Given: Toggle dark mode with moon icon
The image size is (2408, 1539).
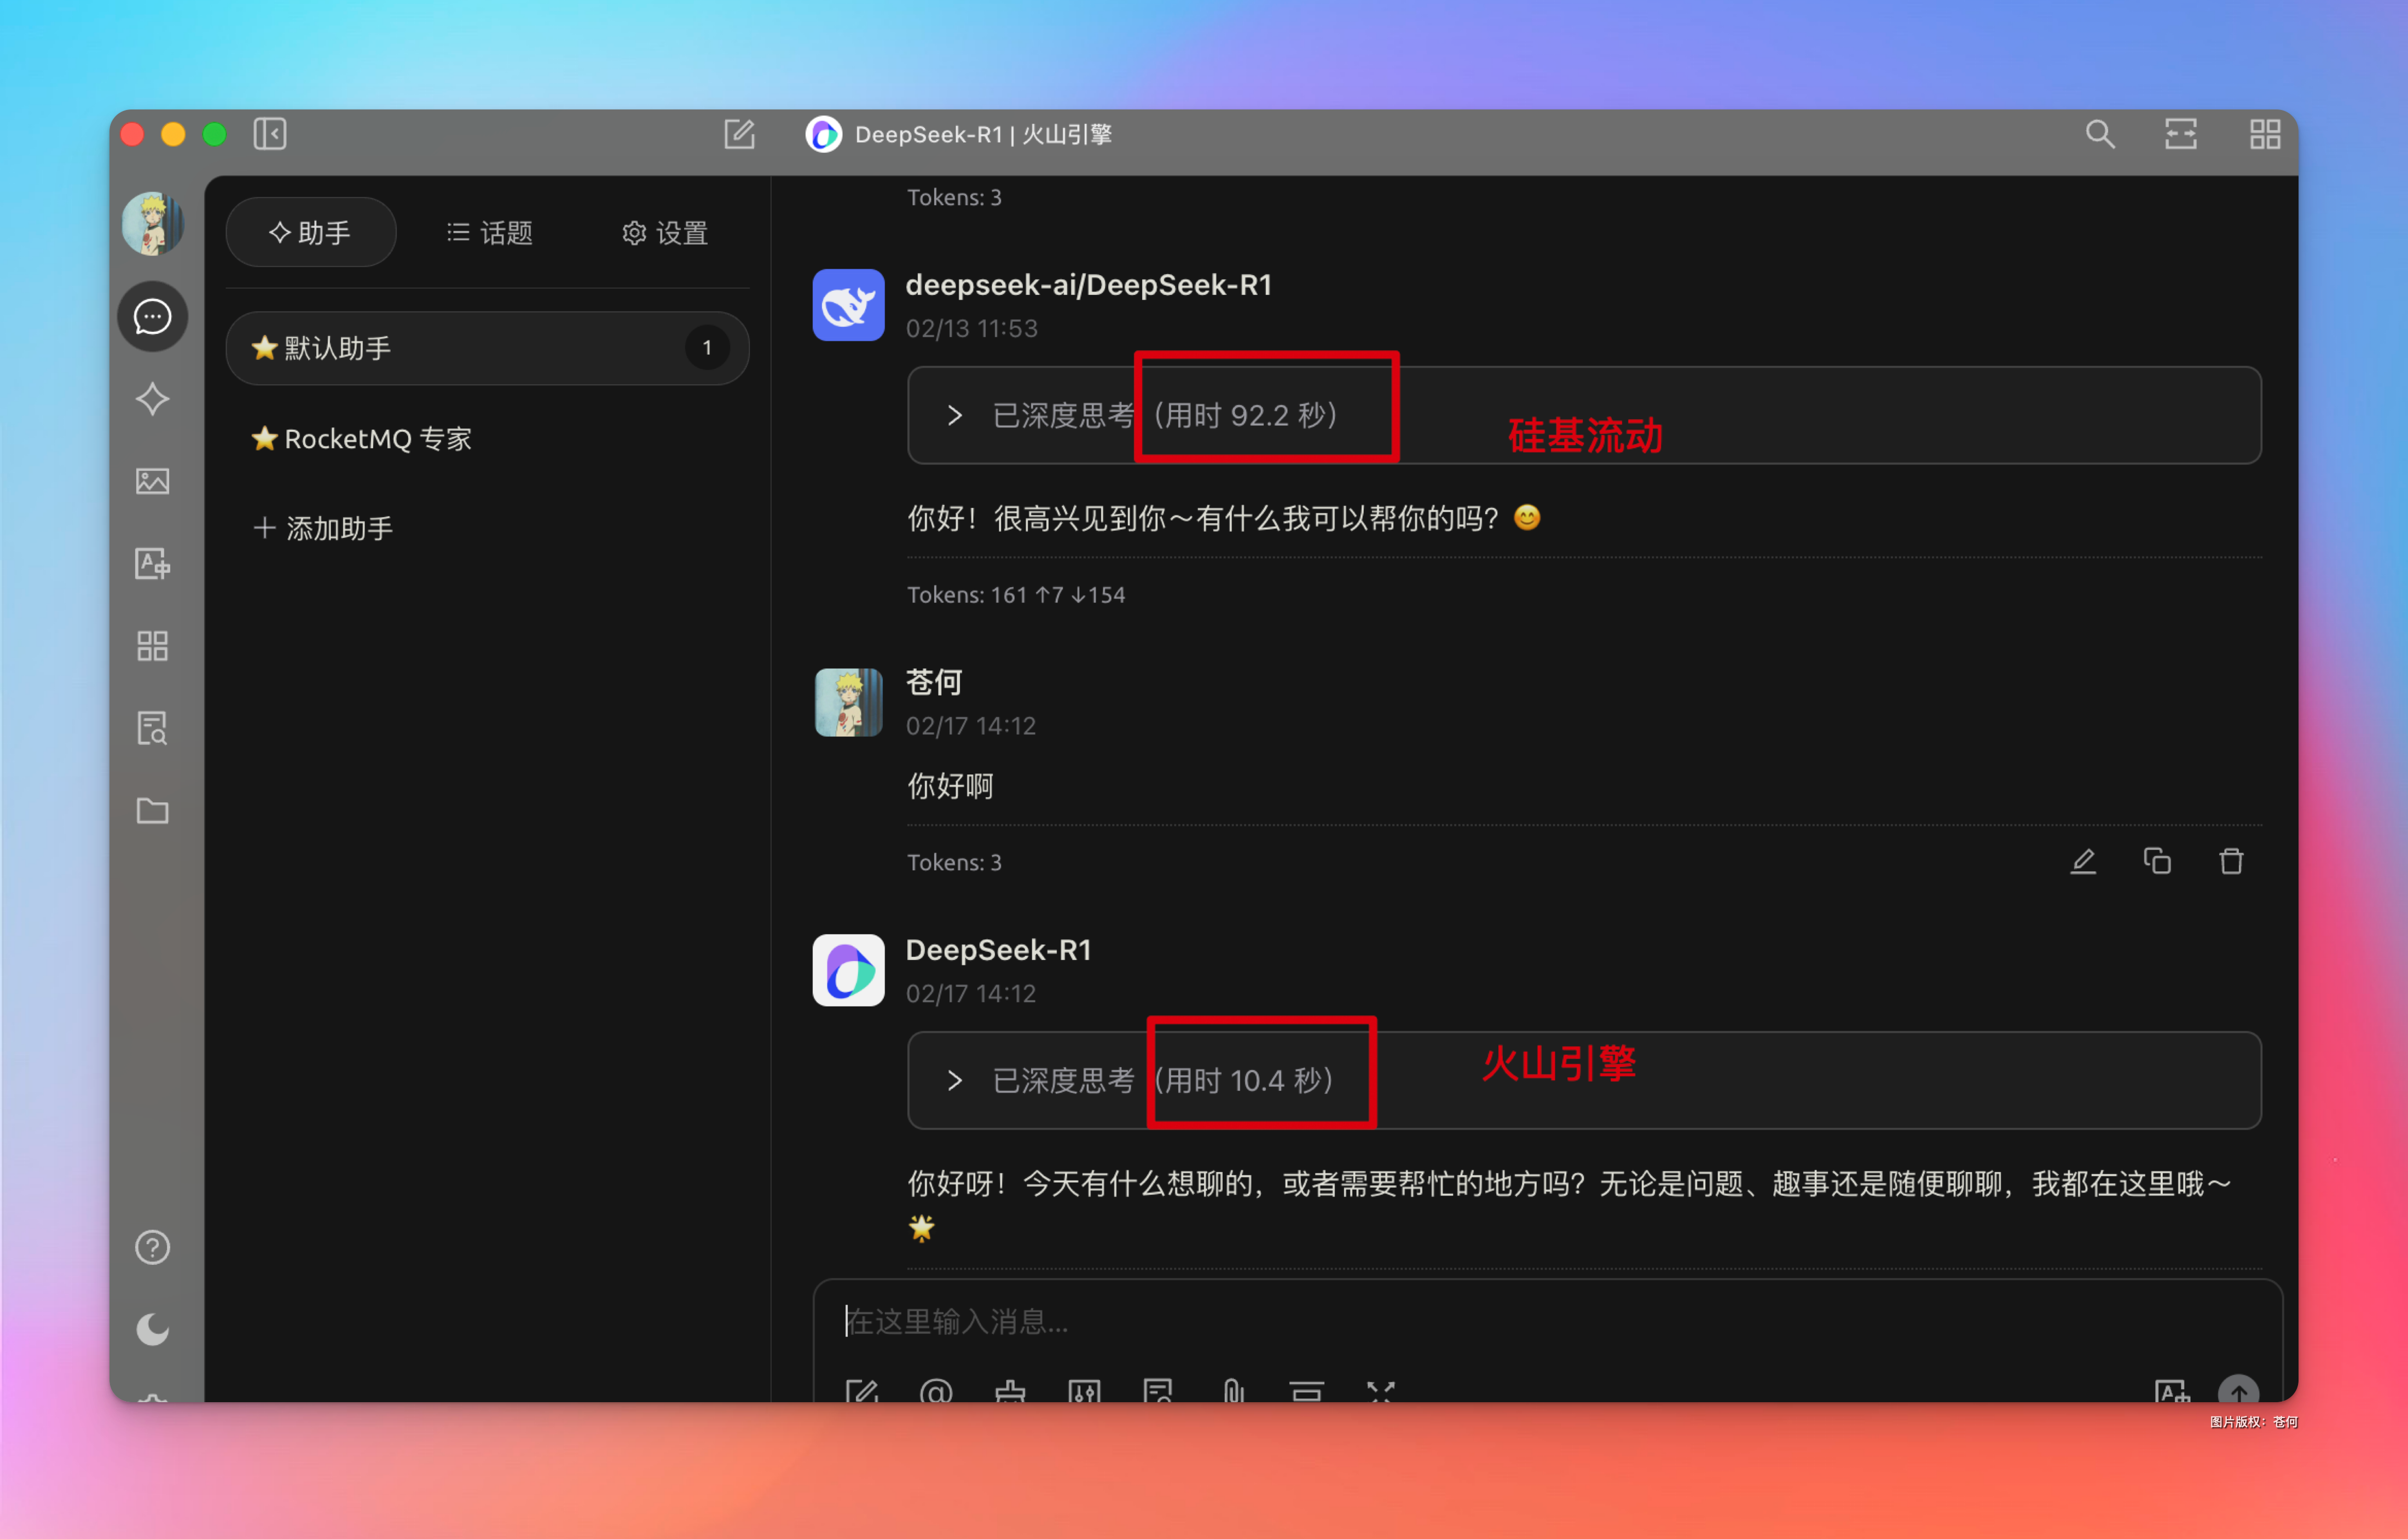Looking at the screenshot, I should coord(152,1329).
